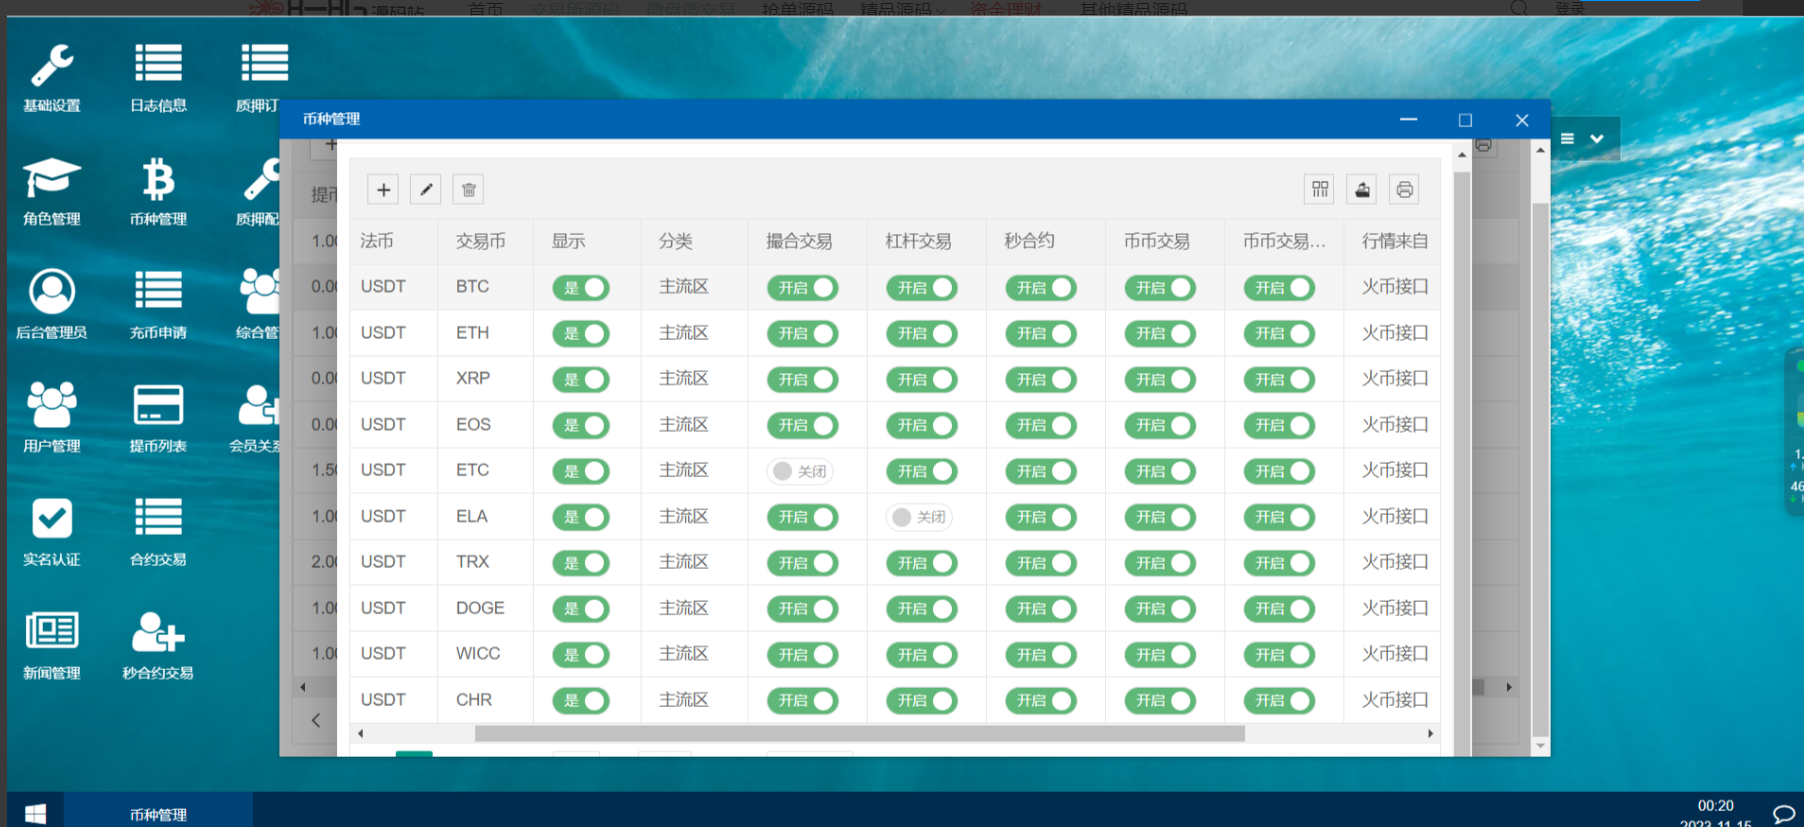
Task: Click the table's right horizontal scroll arrow
Action: coord(1430,734)
